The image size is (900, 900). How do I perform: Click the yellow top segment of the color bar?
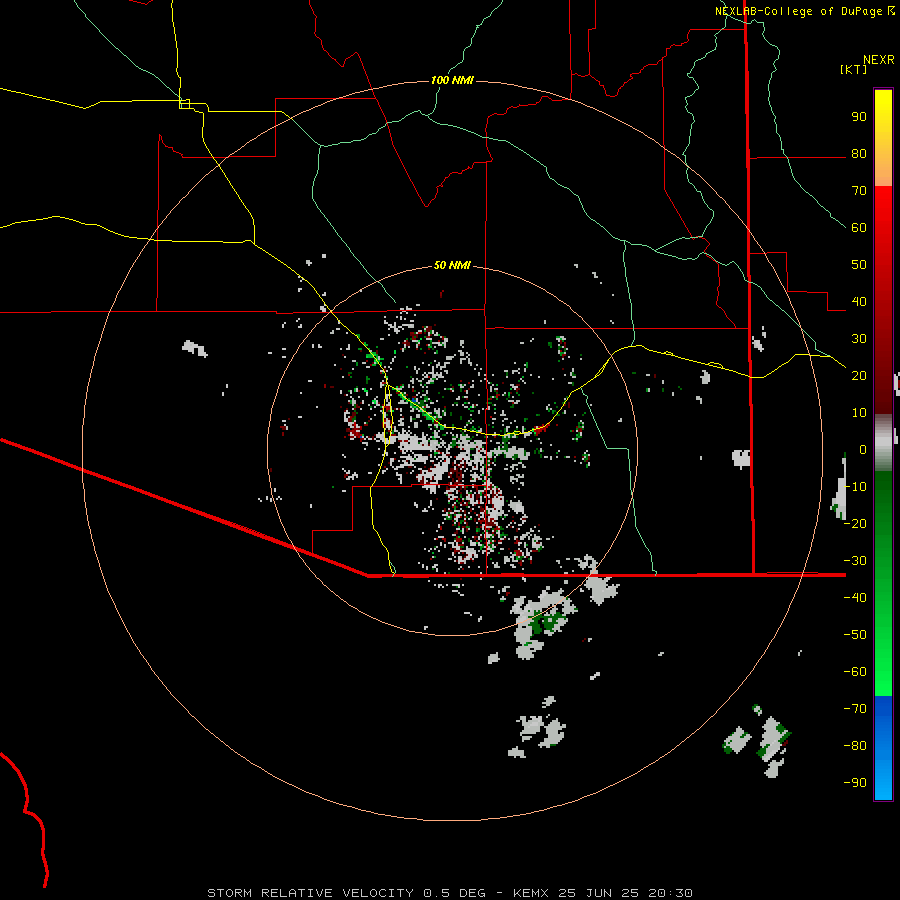883,138
